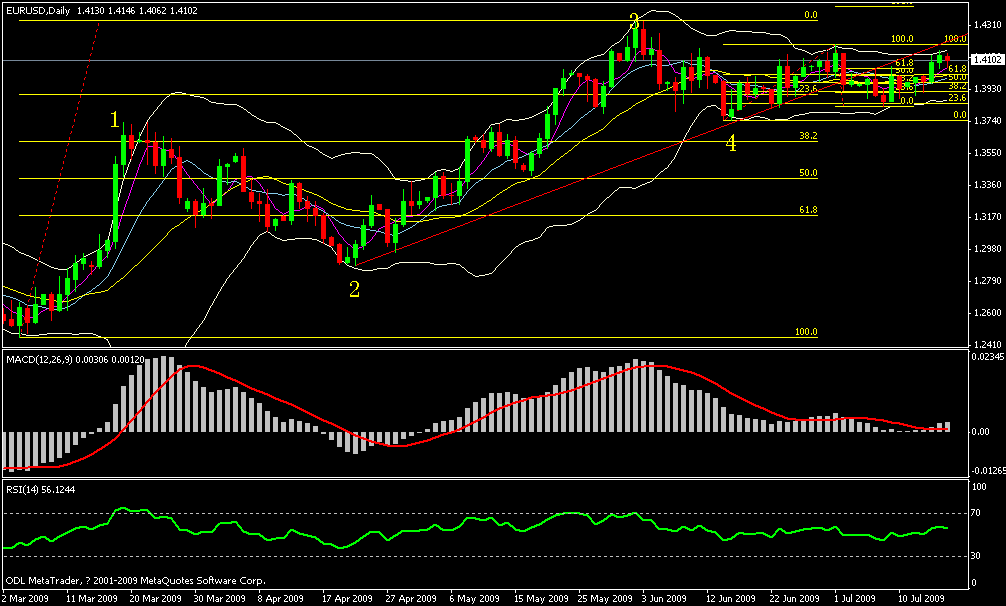Select Elliott wave label 4
1006x606 pixels.
[731, 143]
